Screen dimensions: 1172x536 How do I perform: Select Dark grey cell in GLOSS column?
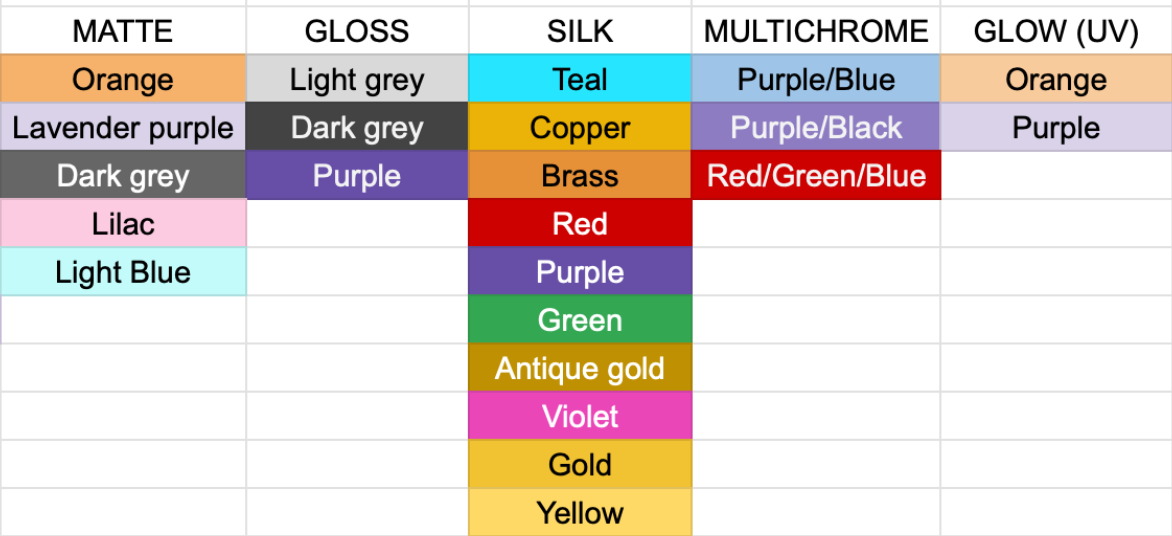357,128
